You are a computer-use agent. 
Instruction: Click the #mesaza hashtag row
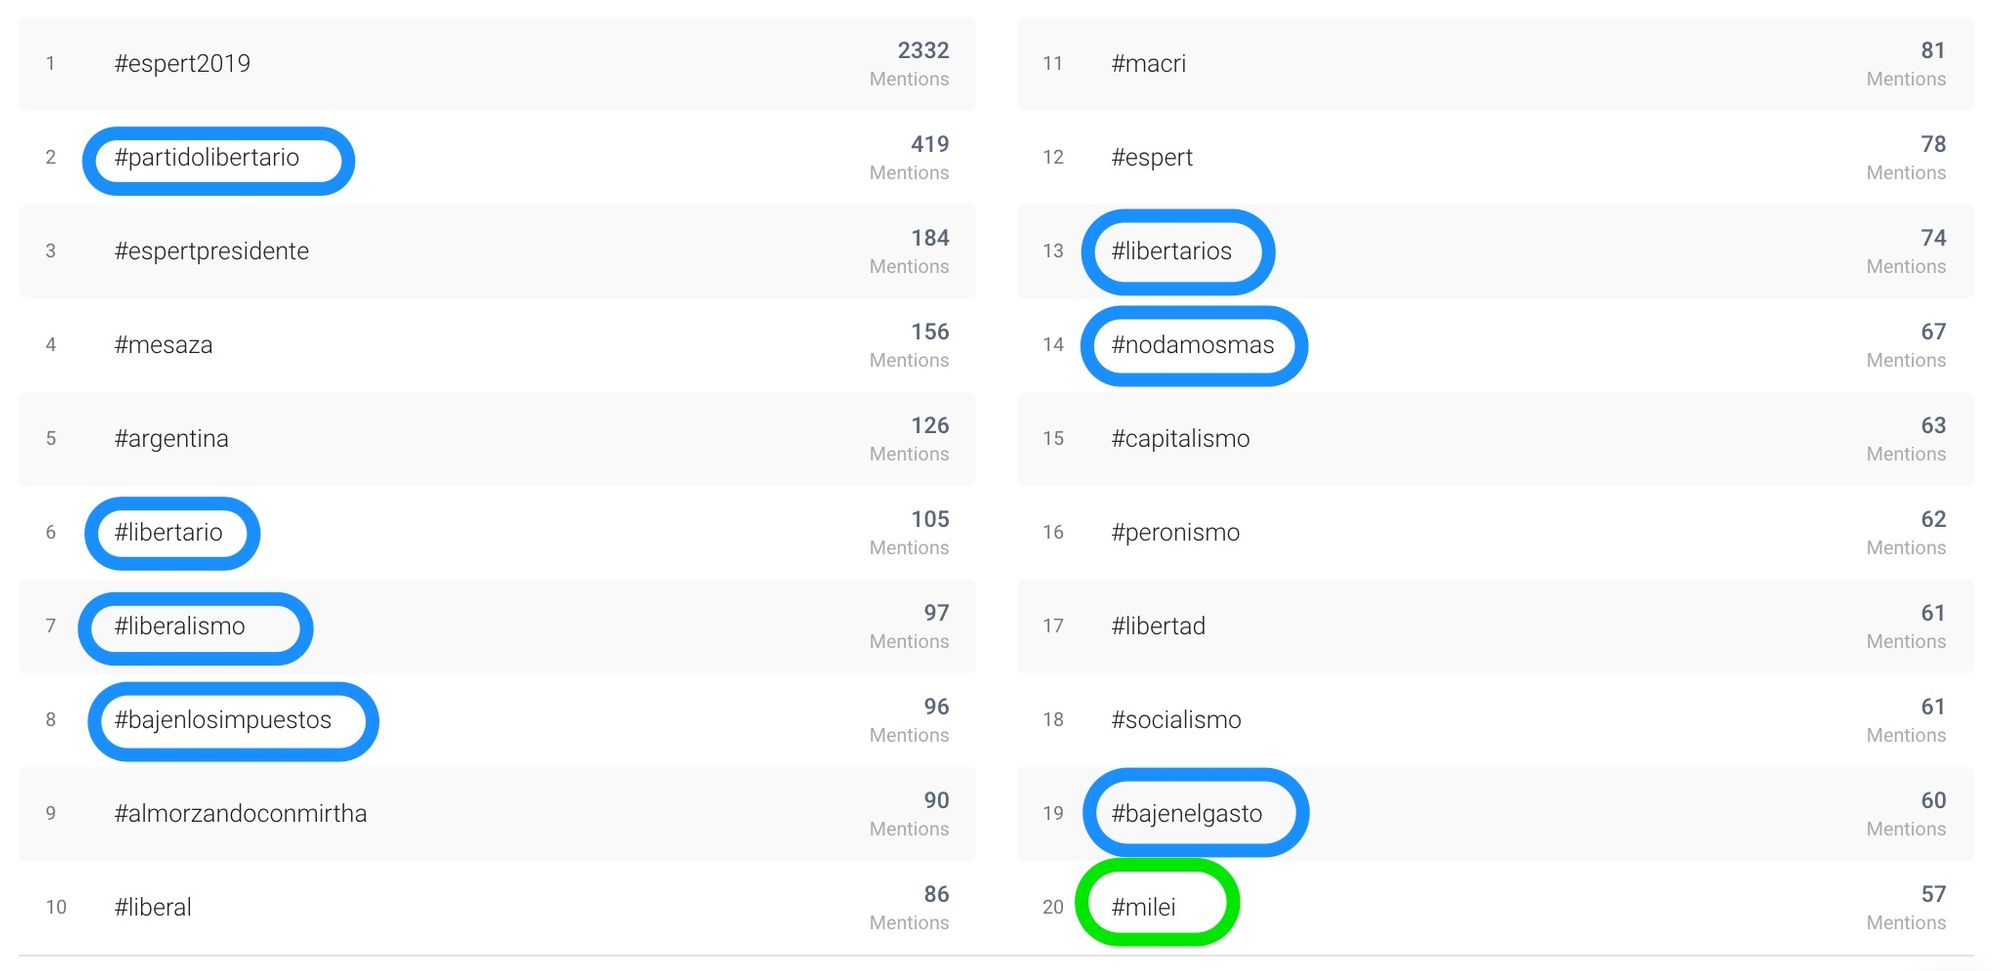point(497,345)
